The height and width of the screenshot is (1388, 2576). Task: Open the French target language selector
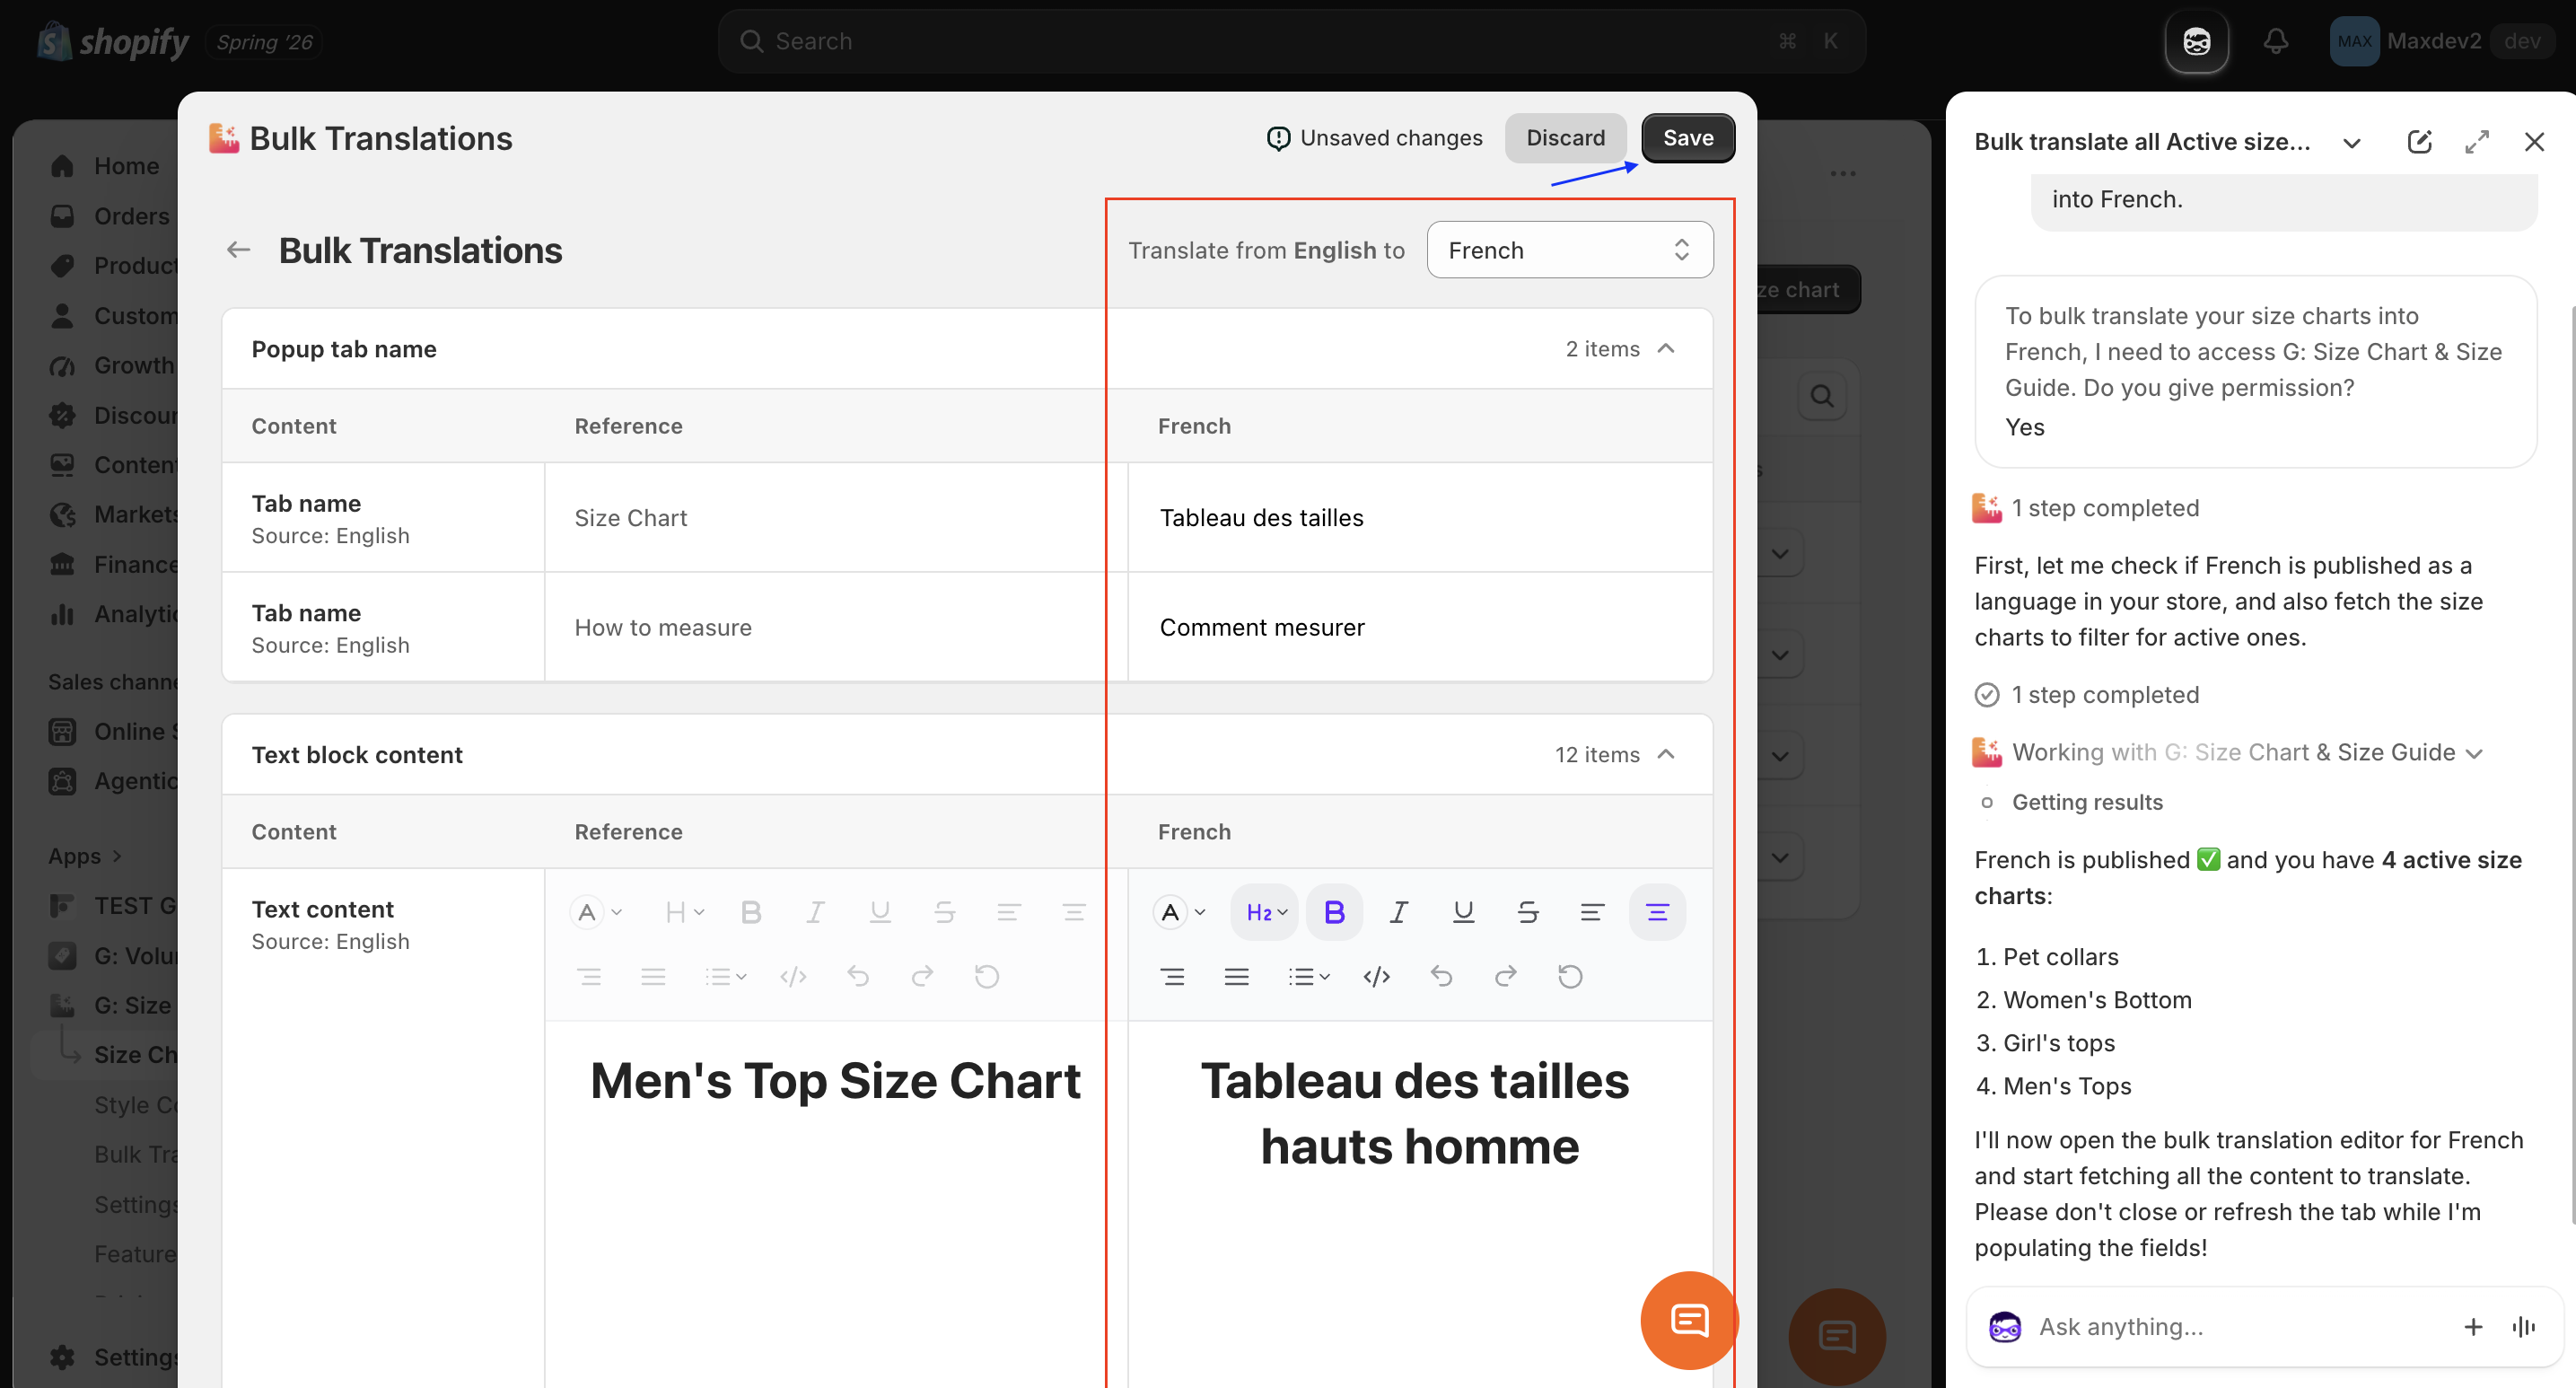[1569, 250]
